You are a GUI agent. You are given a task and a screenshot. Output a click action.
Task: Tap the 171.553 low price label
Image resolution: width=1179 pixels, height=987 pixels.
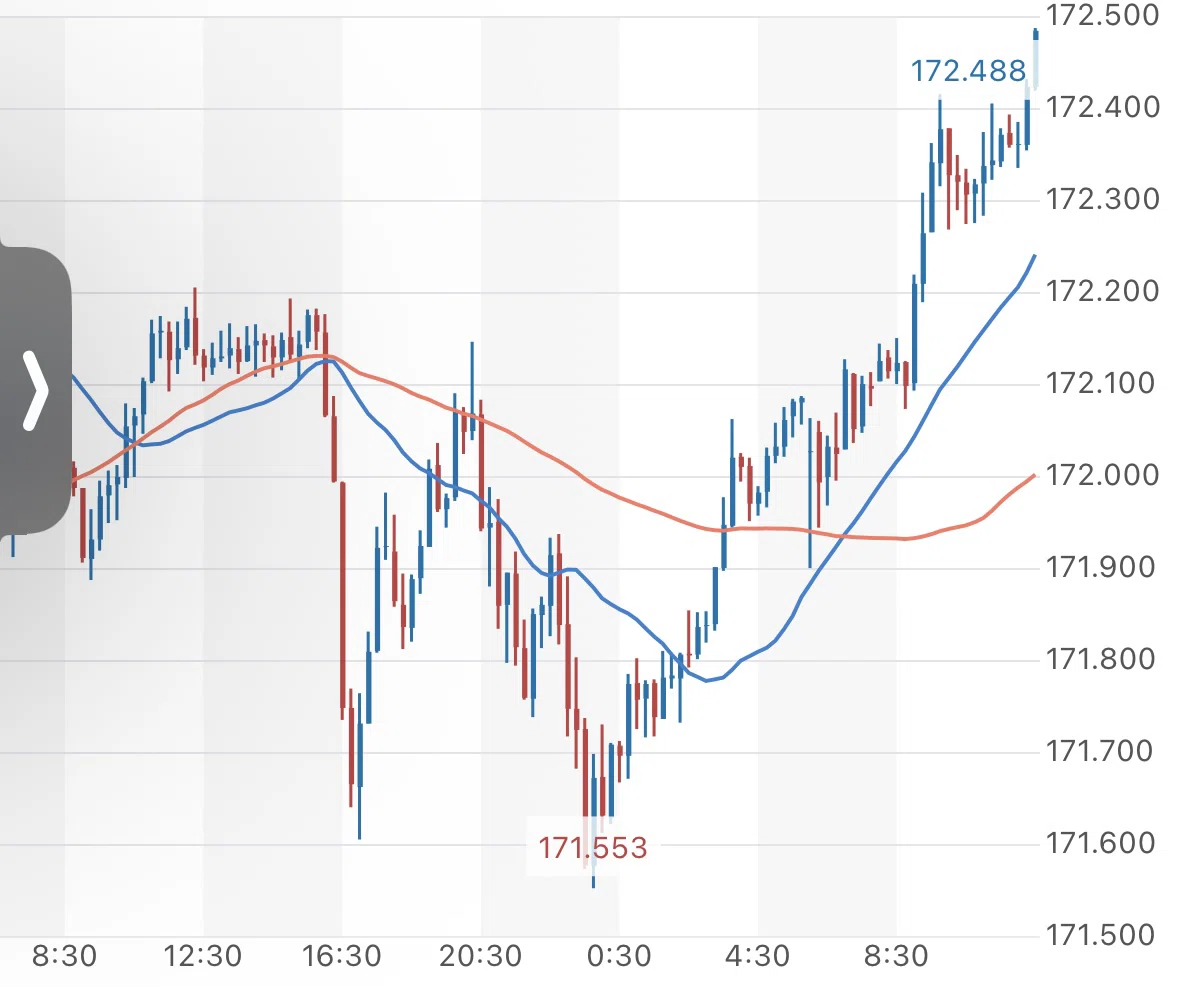pyautogui.click(x=593, y=848)
